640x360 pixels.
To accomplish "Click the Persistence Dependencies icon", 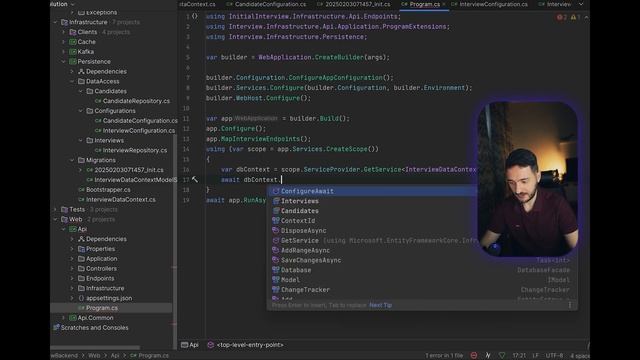I will 81,71.
